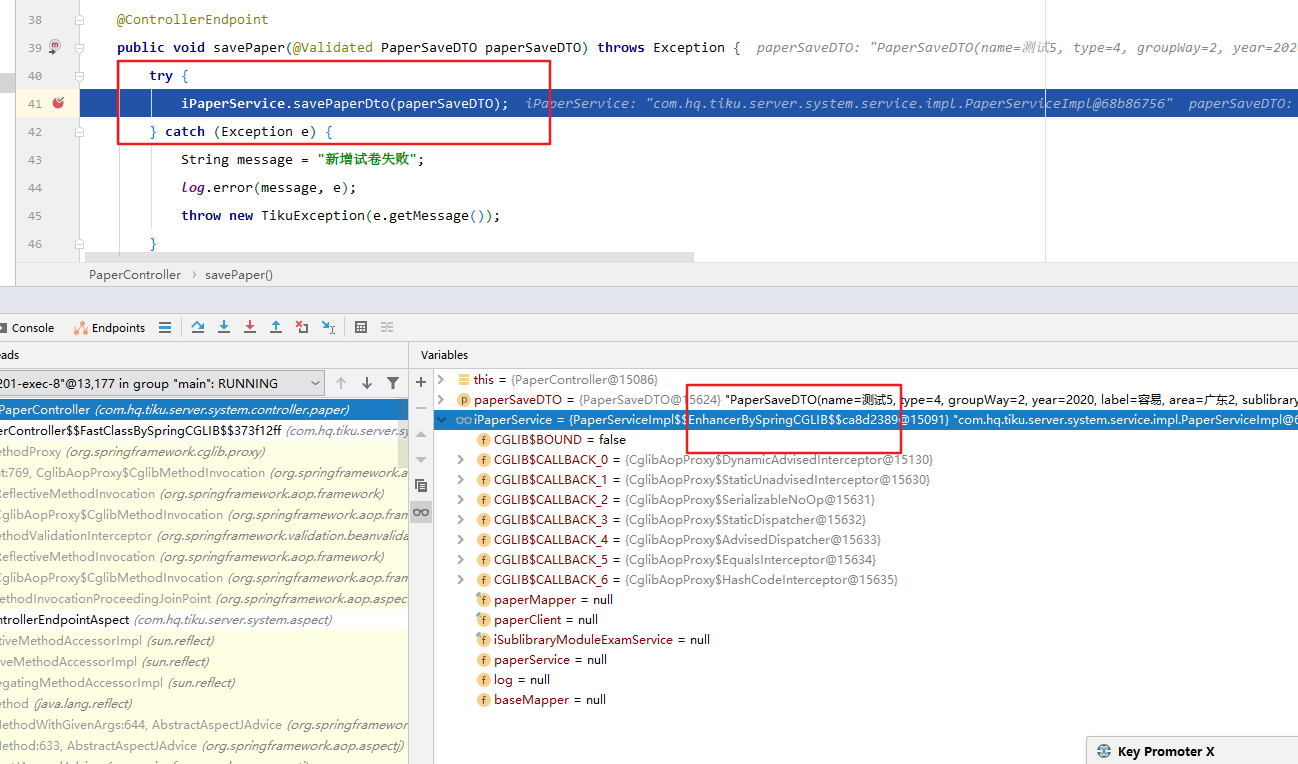The height and width of the screenshot is (764, 1298).
Task: Select the PaperController stack frame
Action: point(204,410)
